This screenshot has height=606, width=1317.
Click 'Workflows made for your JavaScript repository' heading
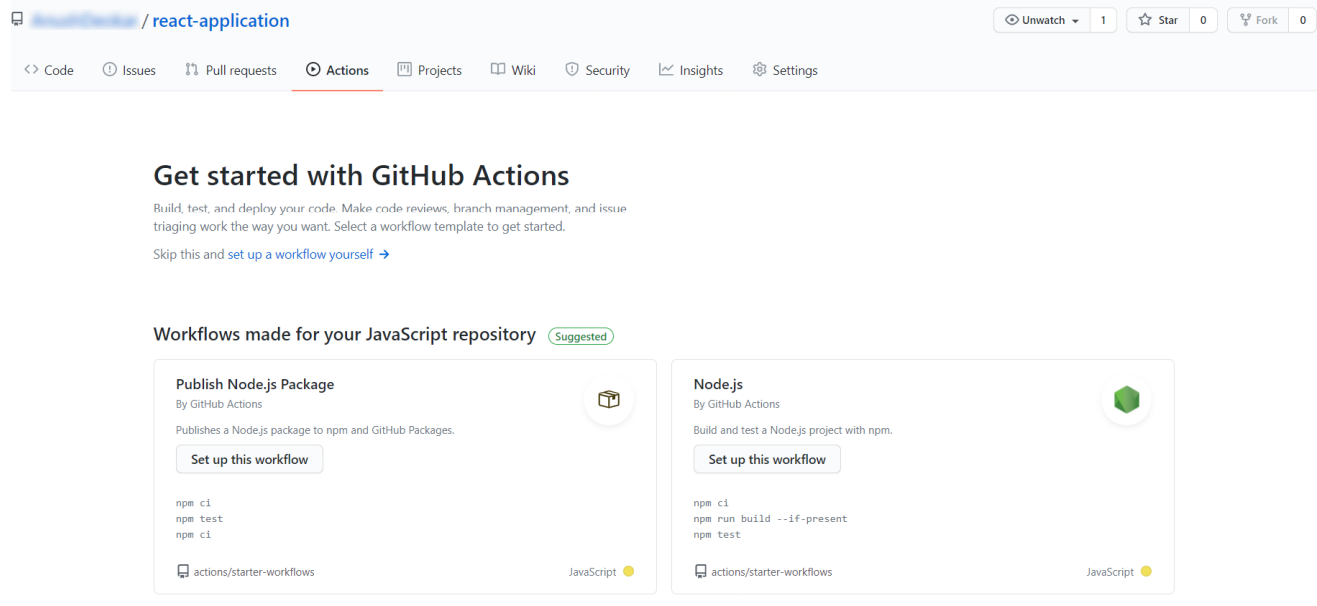344,334
